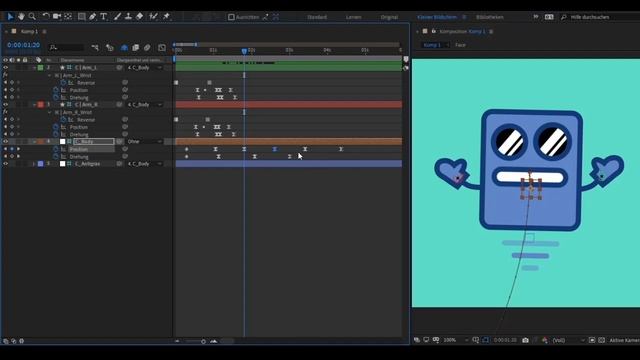Click the timeline zoom slider handle
The height and width of the screenshot is (360, 640).
click(x=203, y=341)
